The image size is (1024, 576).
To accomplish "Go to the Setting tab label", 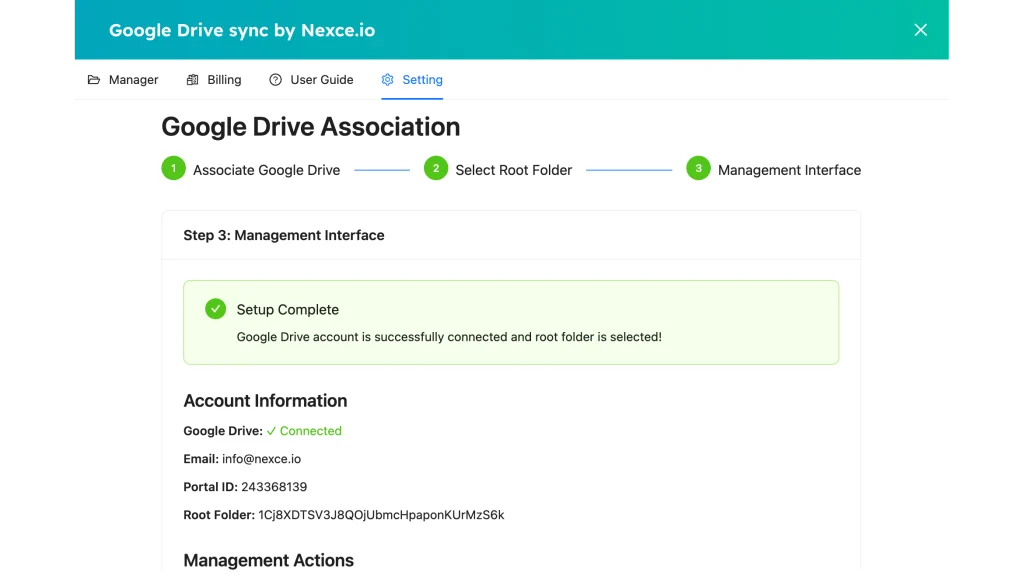I will pos(422,80).
